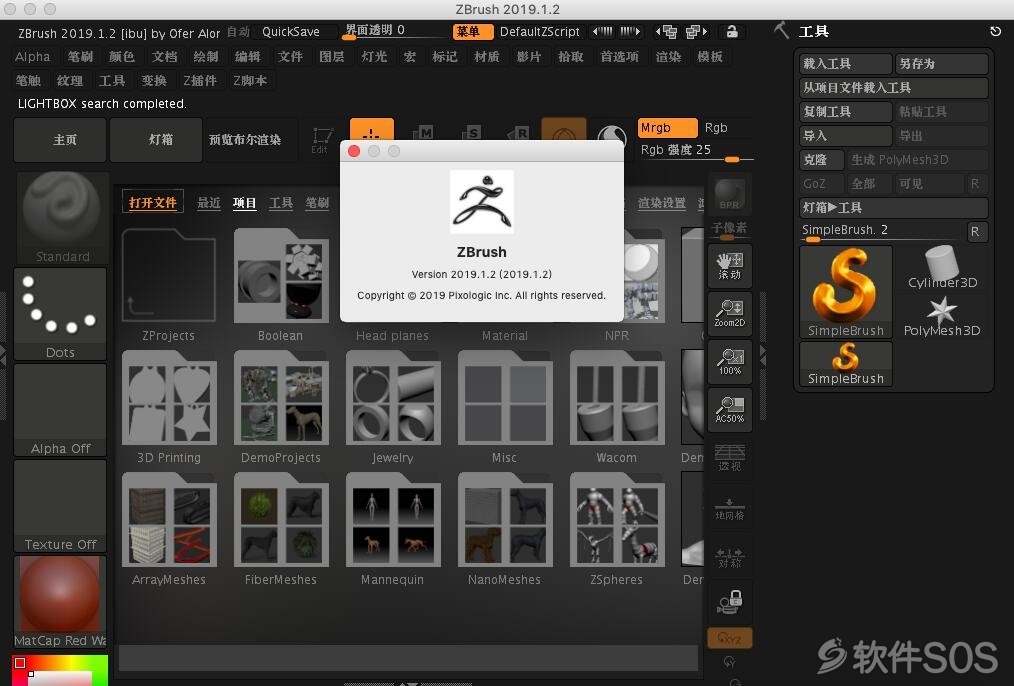Click the QuickSave button
Screen dimensions: 1014x686
point(291,31)
